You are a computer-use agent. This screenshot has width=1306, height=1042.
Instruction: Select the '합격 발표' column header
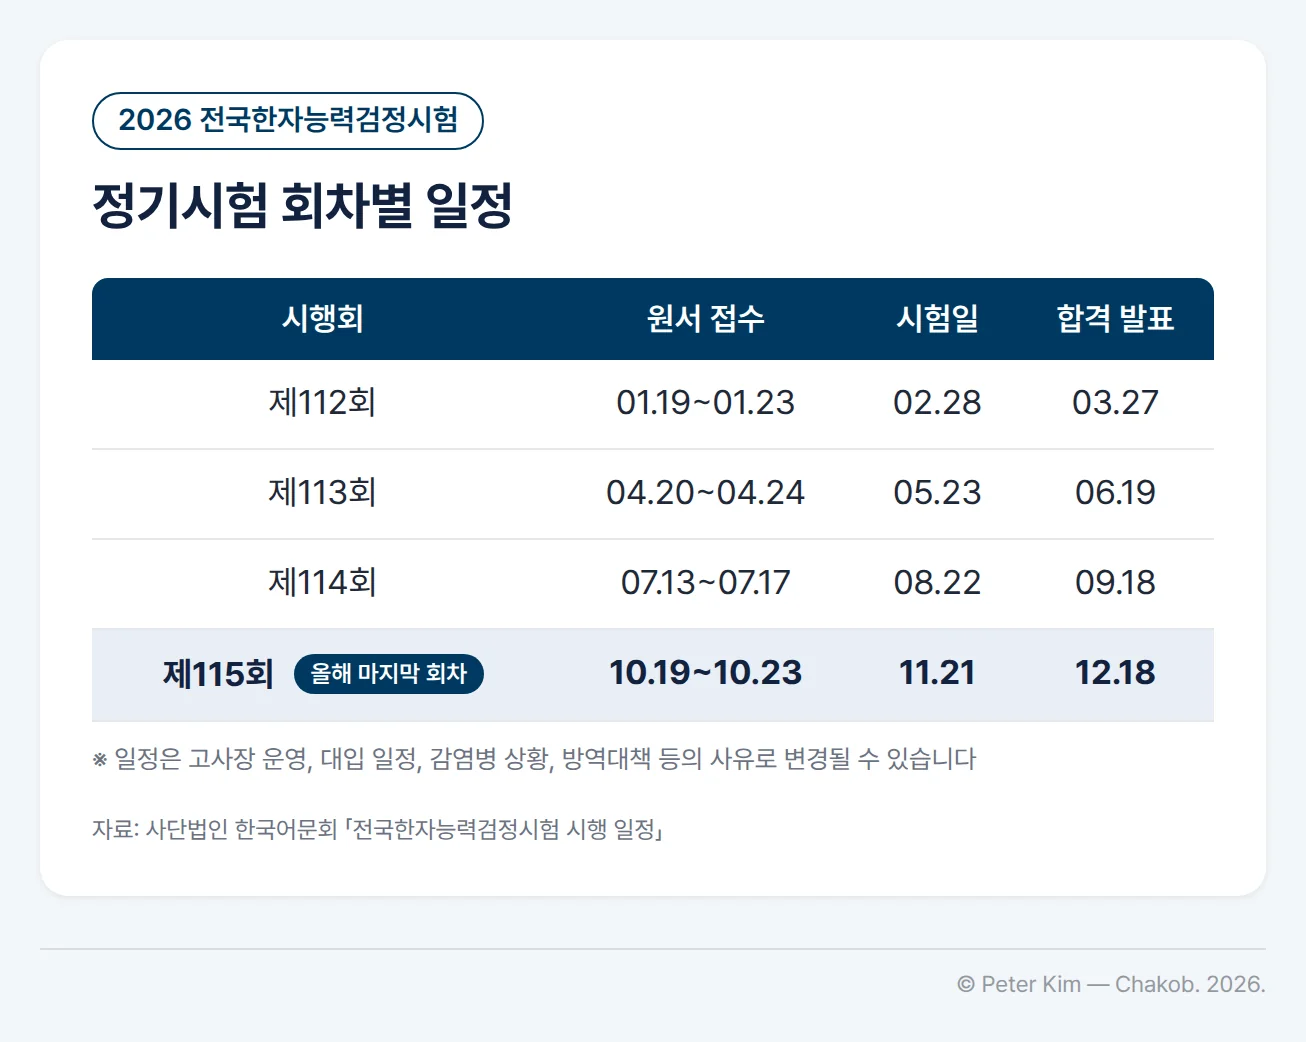coord(1115,319)
